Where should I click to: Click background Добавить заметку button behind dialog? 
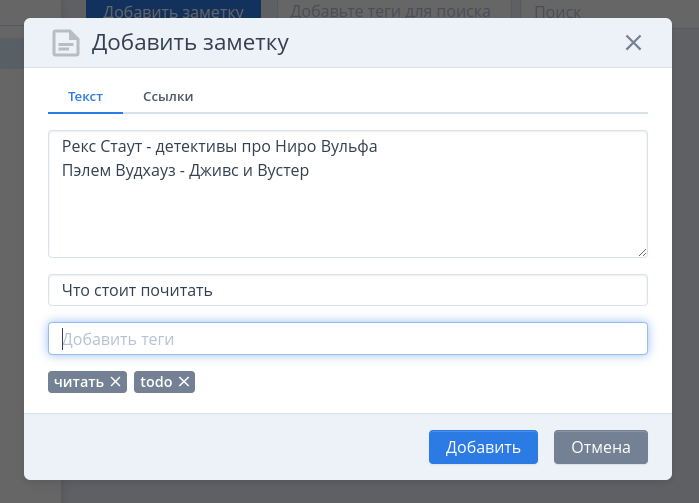(x=173, y=9)
